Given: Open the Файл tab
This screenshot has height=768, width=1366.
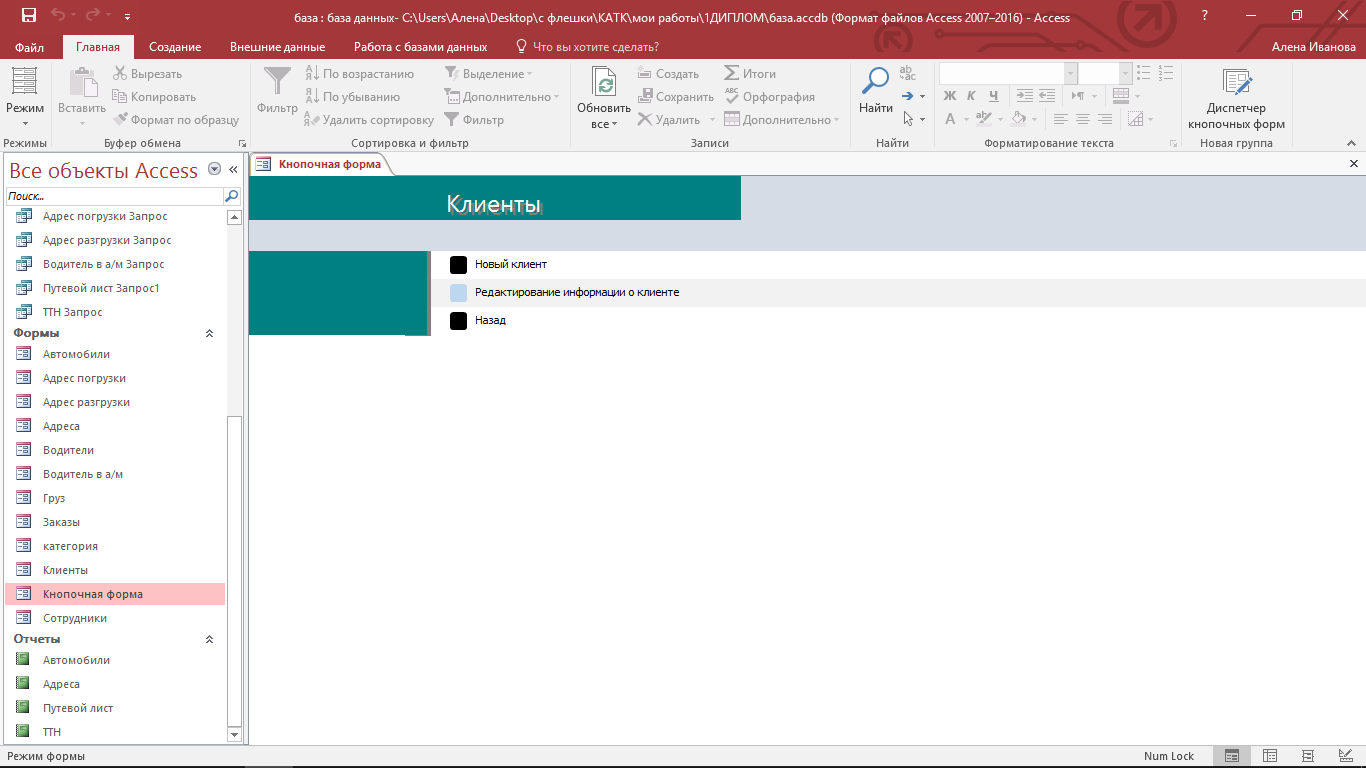Looking at the screenshot, I should tap(30, 47).
